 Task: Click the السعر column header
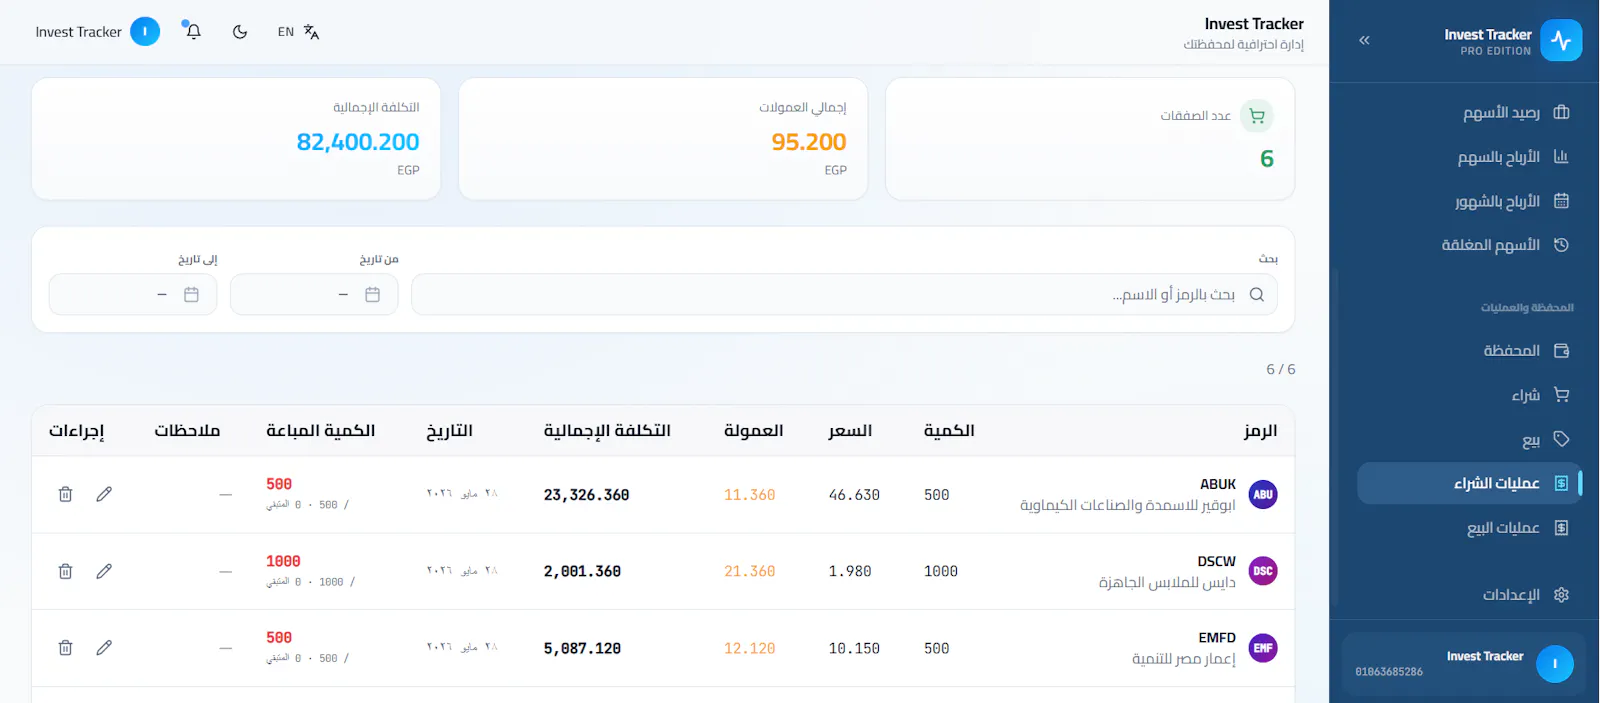point(850,431)
